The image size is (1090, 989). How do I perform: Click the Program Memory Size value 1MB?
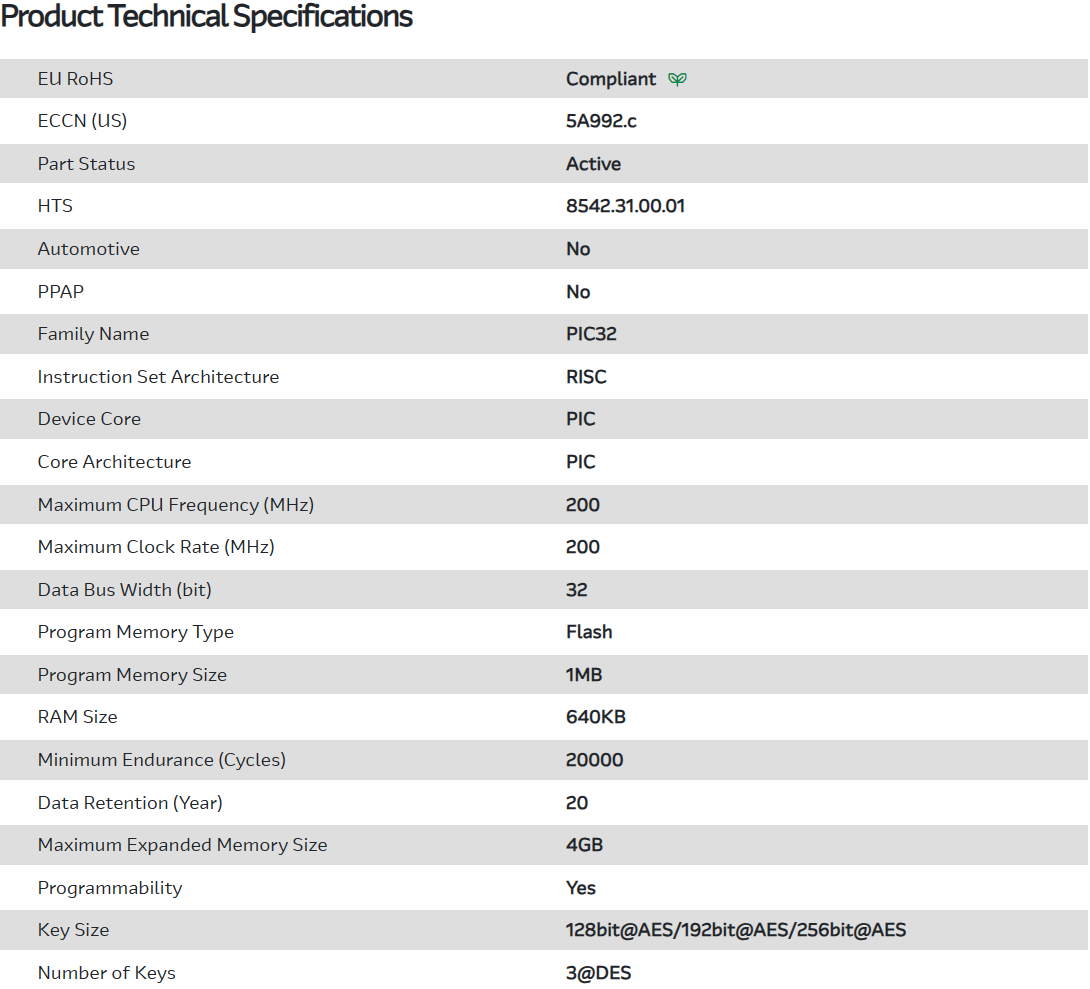(x=584, y=675)
